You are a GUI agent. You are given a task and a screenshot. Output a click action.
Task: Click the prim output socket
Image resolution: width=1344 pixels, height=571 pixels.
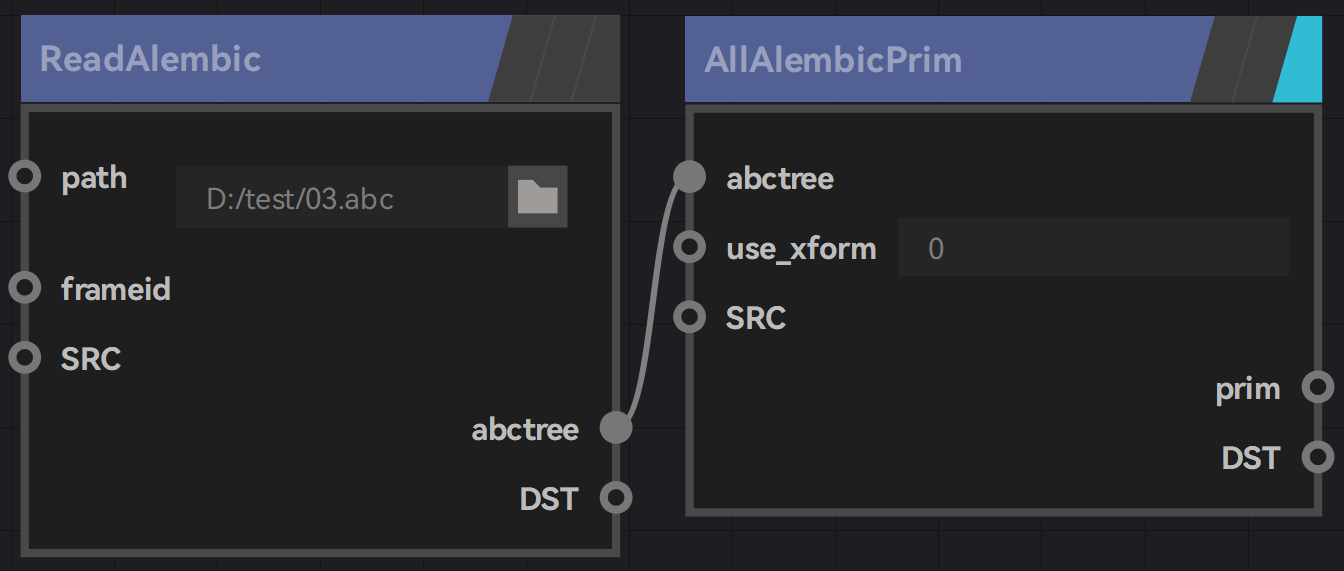point(1318,387)
